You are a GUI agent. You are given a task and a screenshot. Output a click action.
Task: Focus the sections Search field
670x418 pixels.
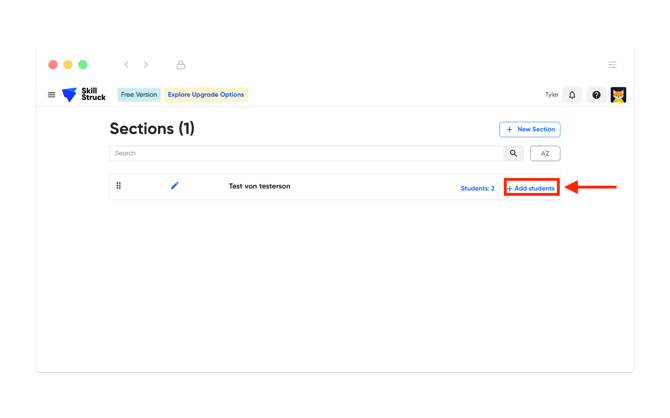pyautogui.click(x=305, y=154)
